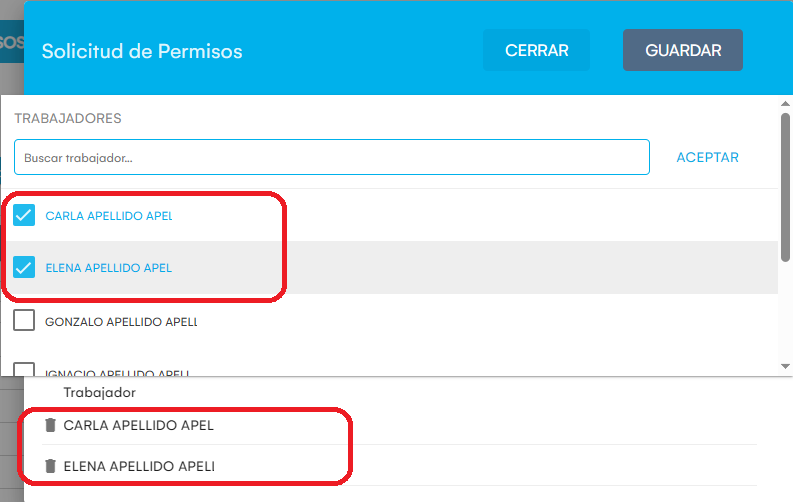Tick the GONZALO APELLIDO checkbox
The image size is (793, 502).
pos(25,321)
